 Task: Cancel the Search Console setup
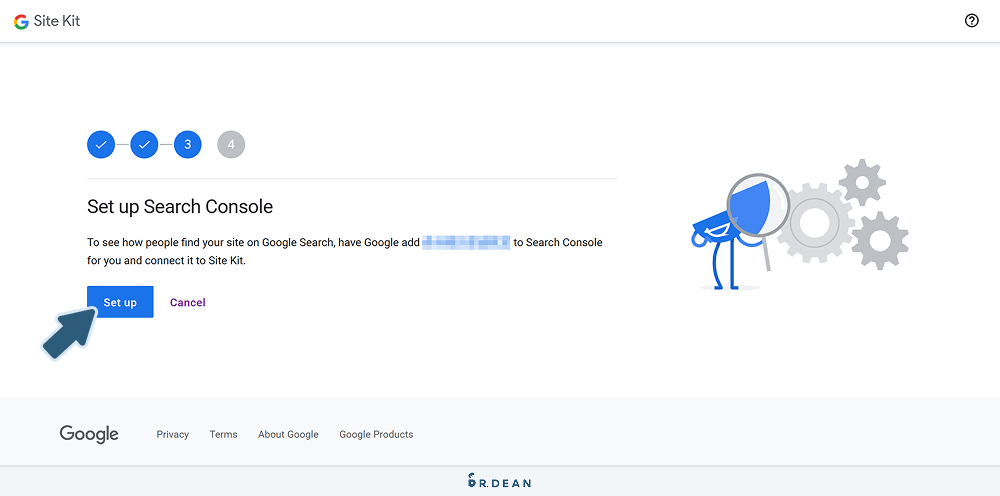(x=188, y=302)
